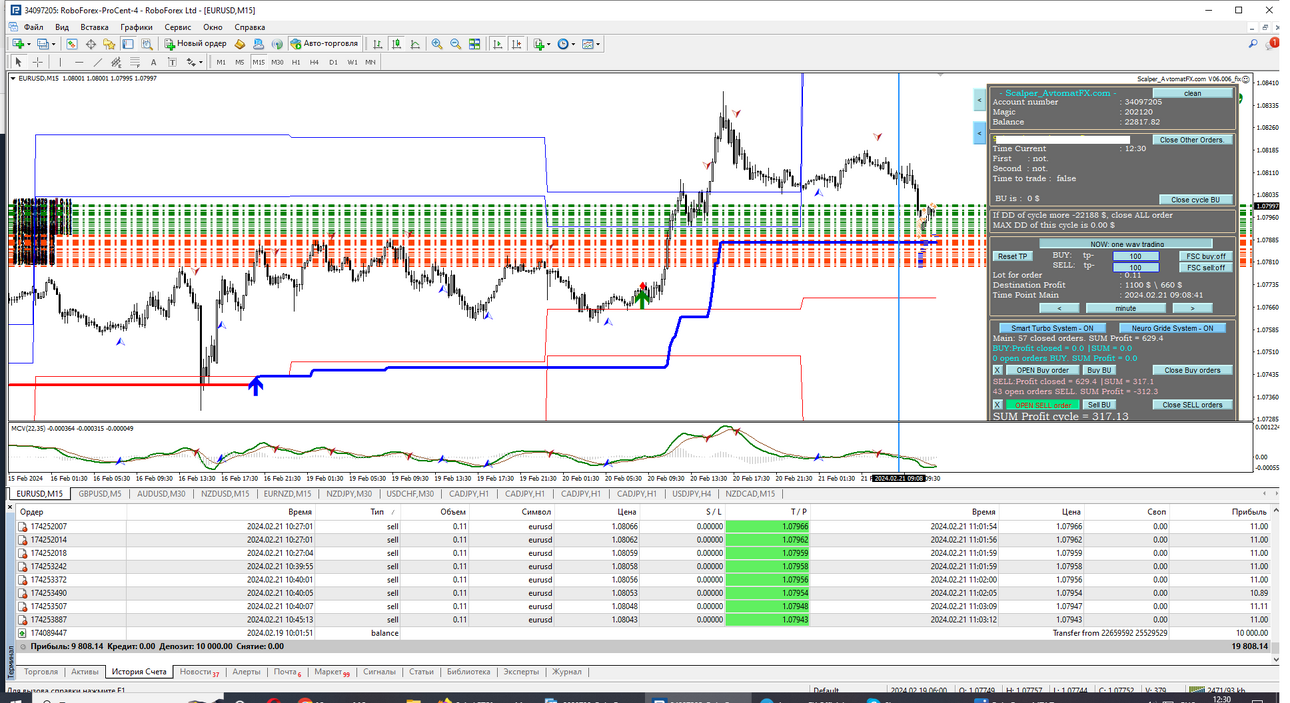Switch chart to line chart view
Image resolution: width=1290 pixels, height=703 pixels.
click(415, 44)
